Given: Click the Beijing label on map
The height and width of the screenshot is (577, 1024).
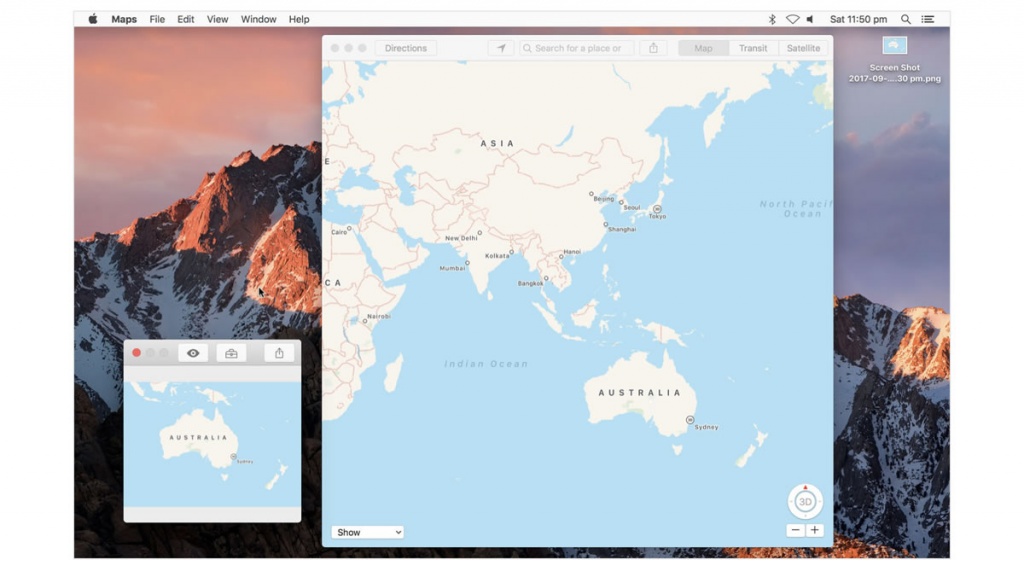Looking at the screenshot, I should [603, 198].
